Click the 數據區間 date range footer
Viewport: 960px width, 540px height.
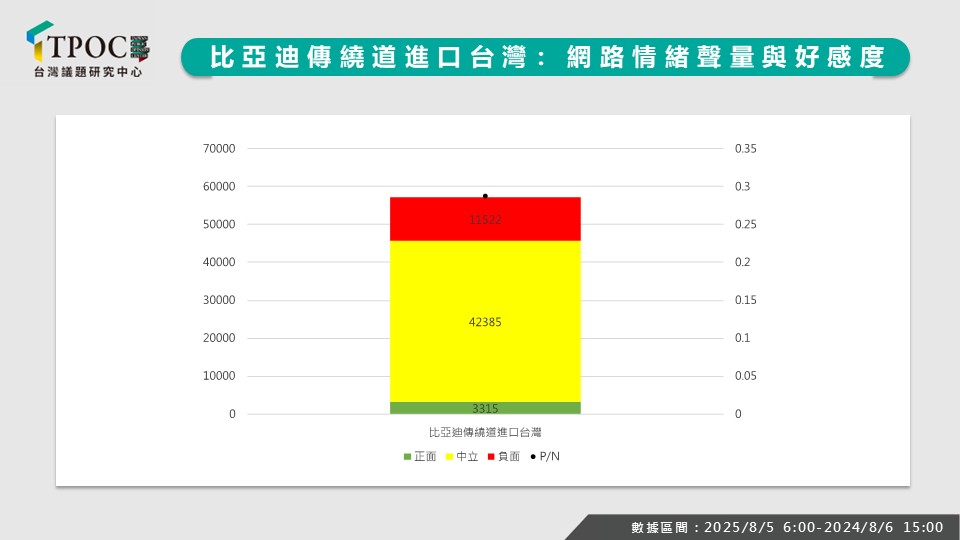(x=786, y=527)
